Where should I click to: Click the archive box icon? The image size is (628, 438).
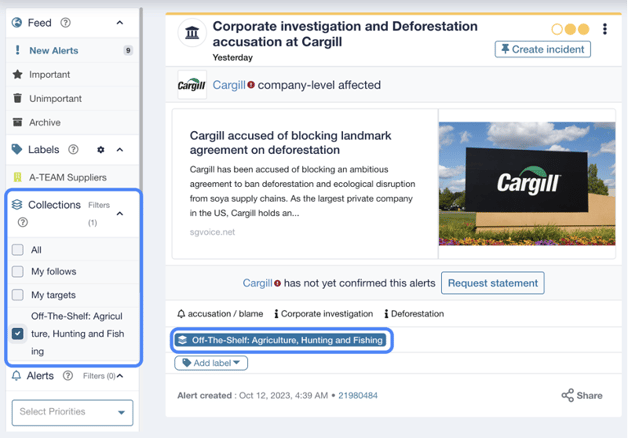[x=18, y=122]
